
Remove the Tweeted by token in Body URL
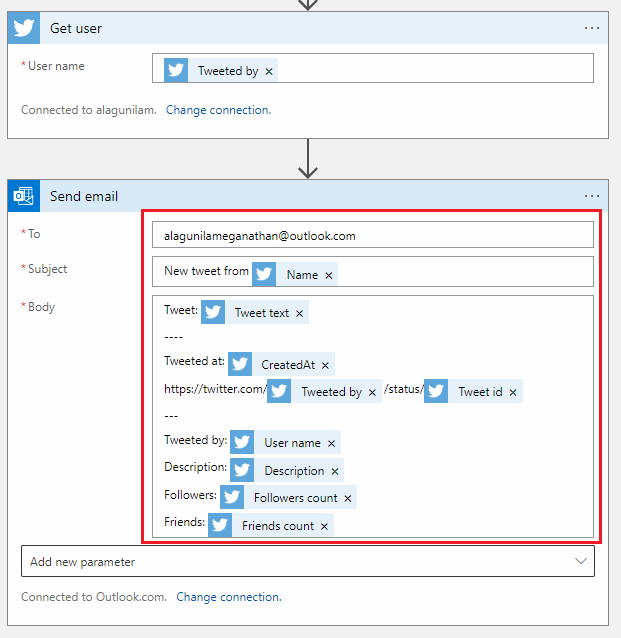pyautogui.click(x=372, y=392)
